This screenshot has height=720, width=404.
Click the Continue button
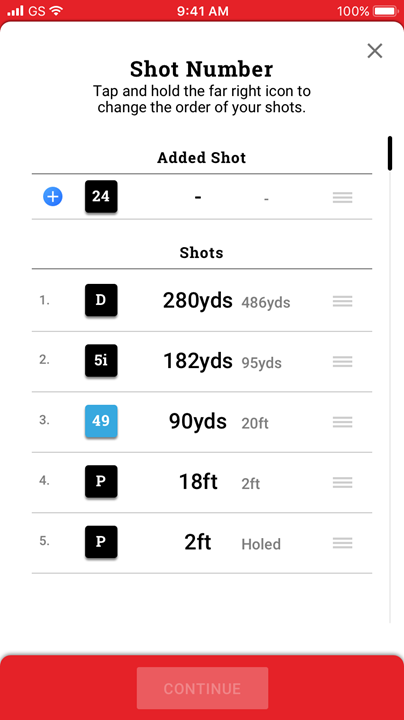click(202, 688)
